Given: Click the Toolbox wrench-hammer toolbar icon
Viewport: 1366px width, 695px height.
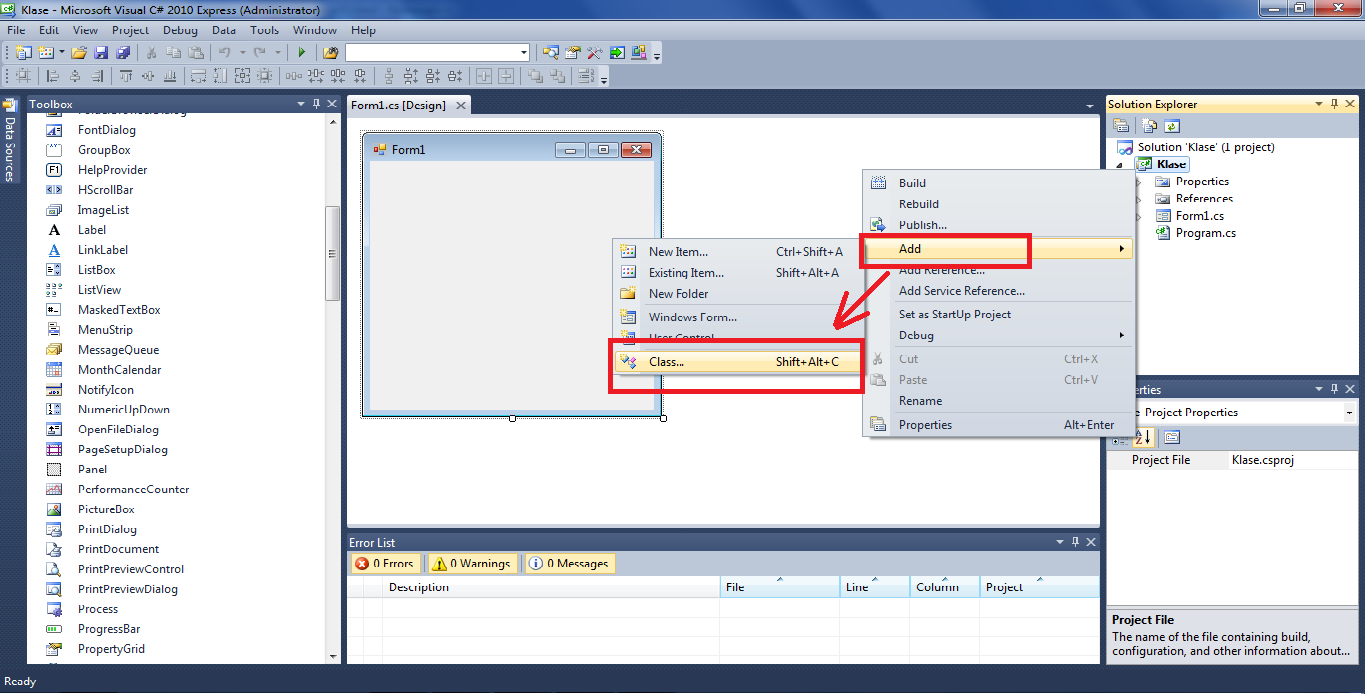Looking at the screenshot, I should (x=595, y=52).
